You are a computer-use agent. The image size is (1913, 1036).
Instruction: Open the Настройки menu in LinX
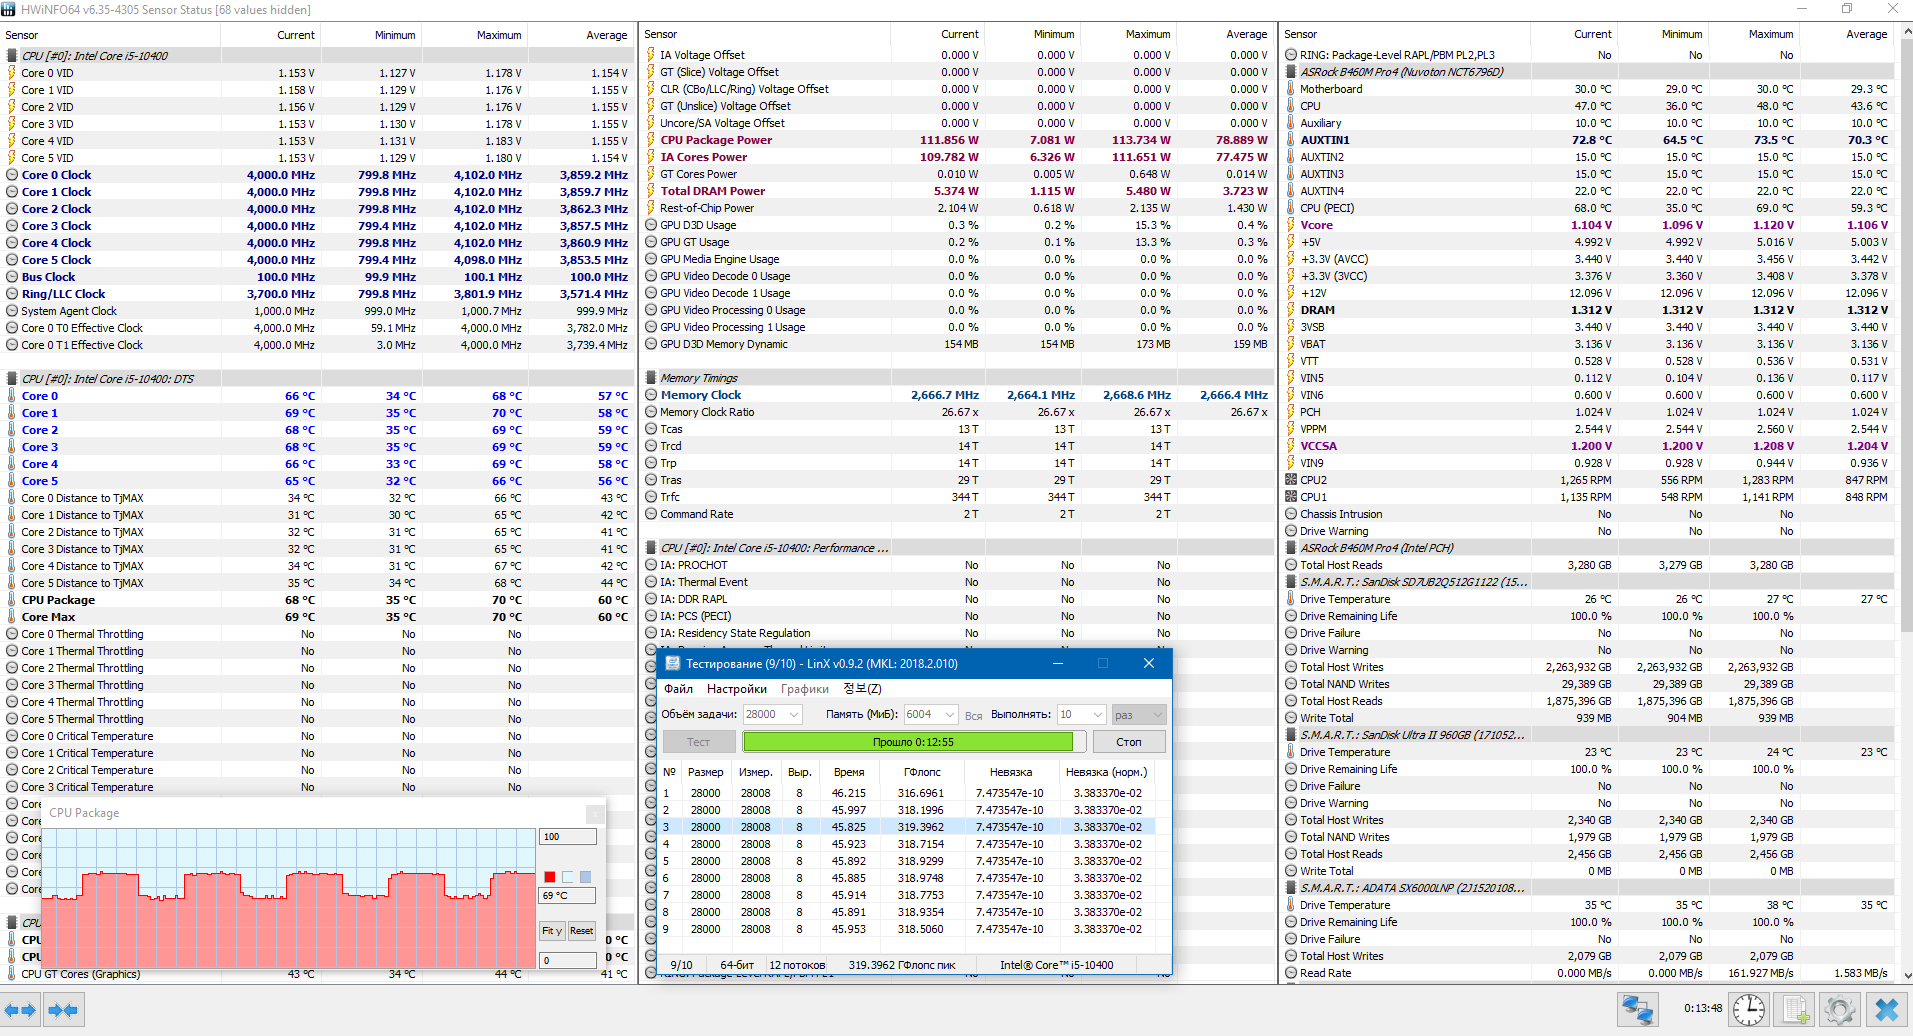[x=736, y=689]
